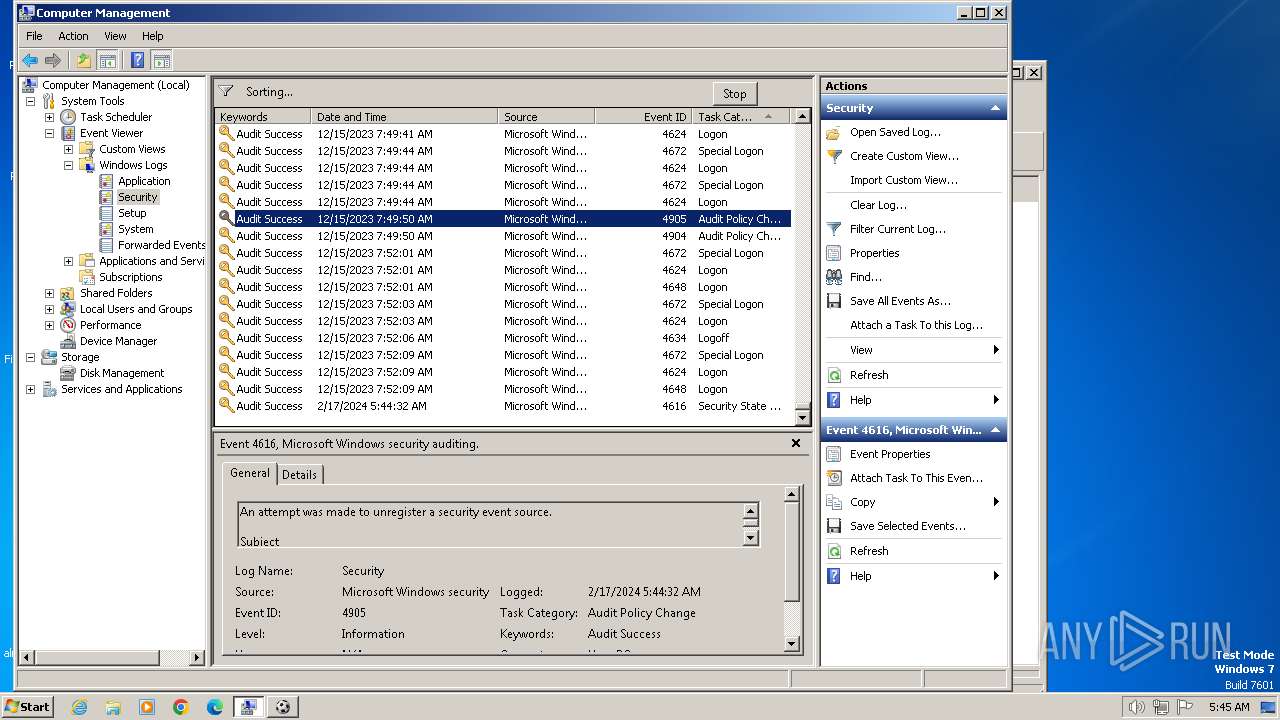
Task: Toggle Show/Hide Action Pane toolbar icon
Action: (x=161, y=60)
